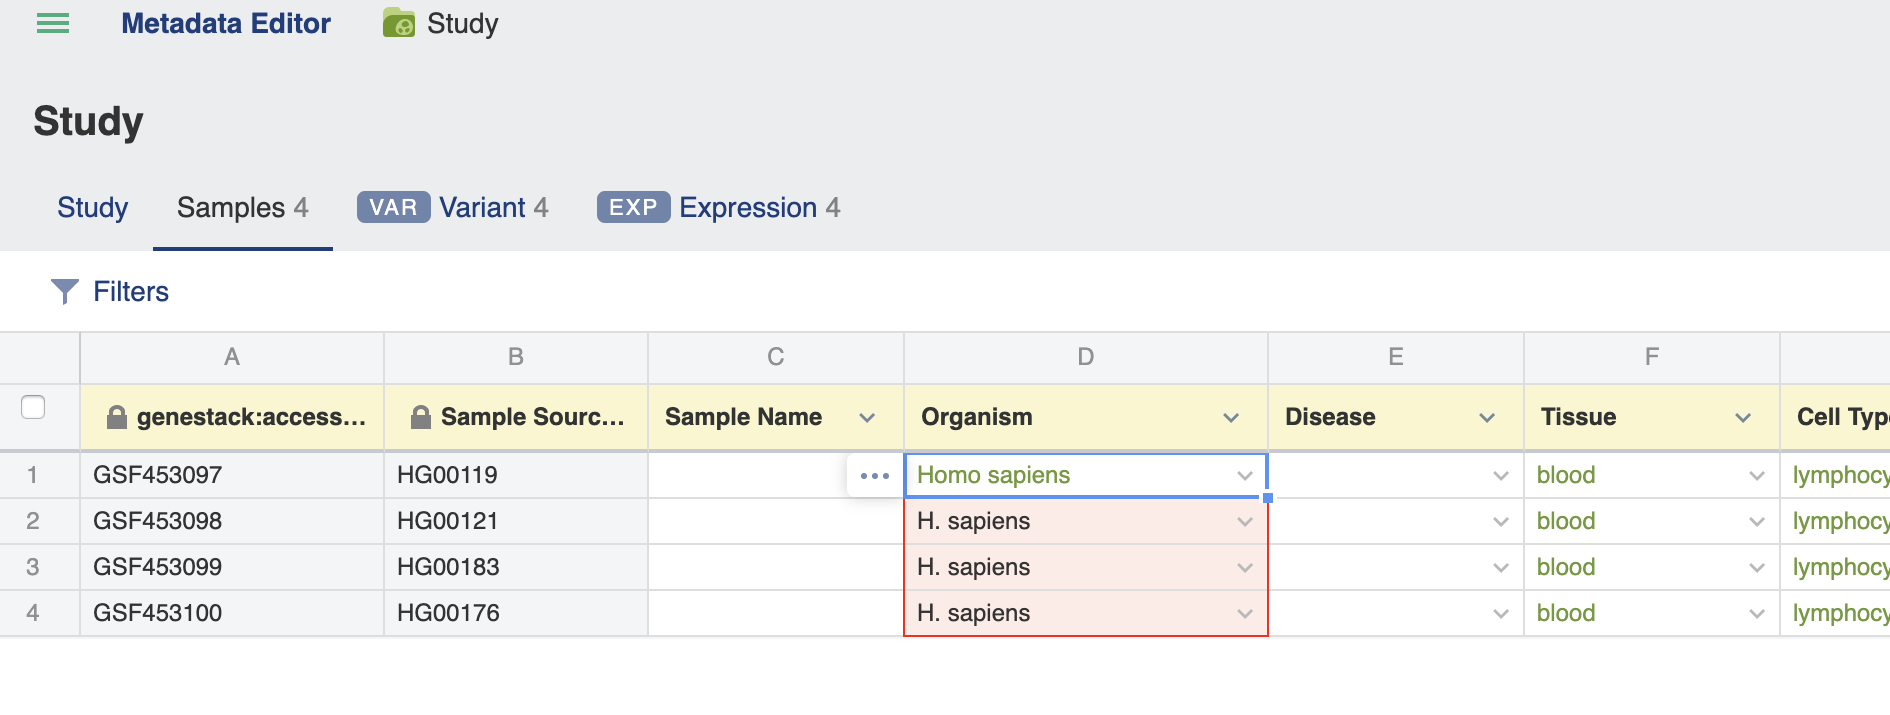
Task: Open the Sample Name column dropdown arrow
Action: point(867,418)
